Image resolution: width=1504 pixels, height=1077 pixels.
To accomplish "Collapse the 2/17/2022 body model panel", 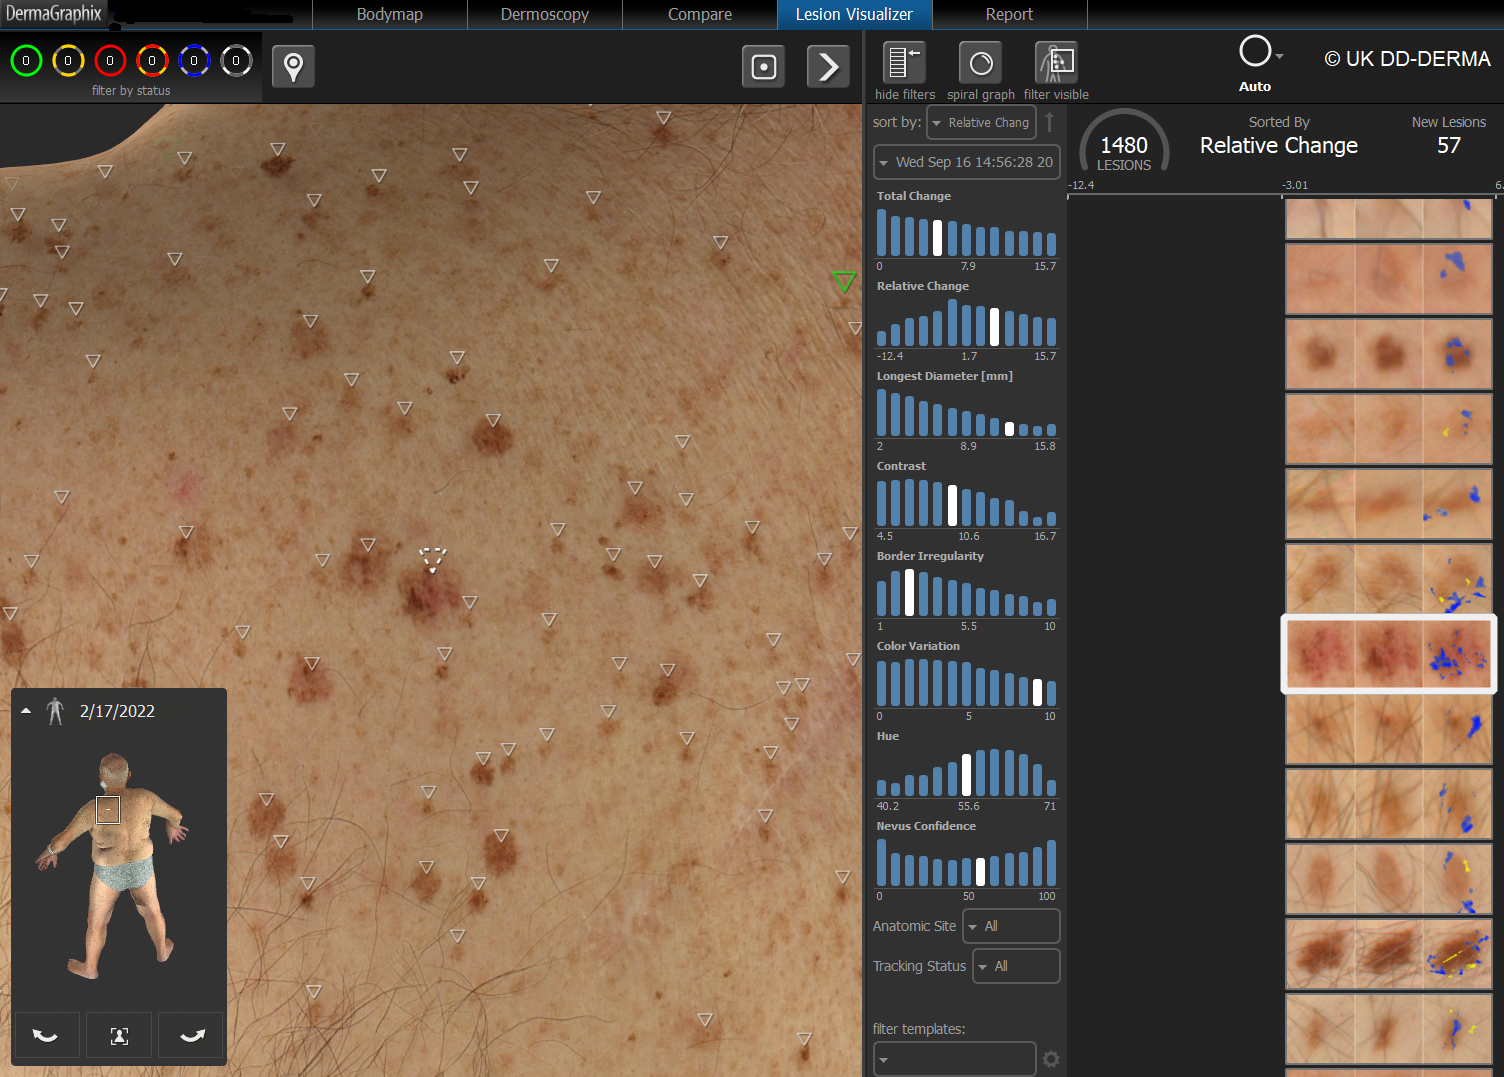I will click(x=26, y=711).
